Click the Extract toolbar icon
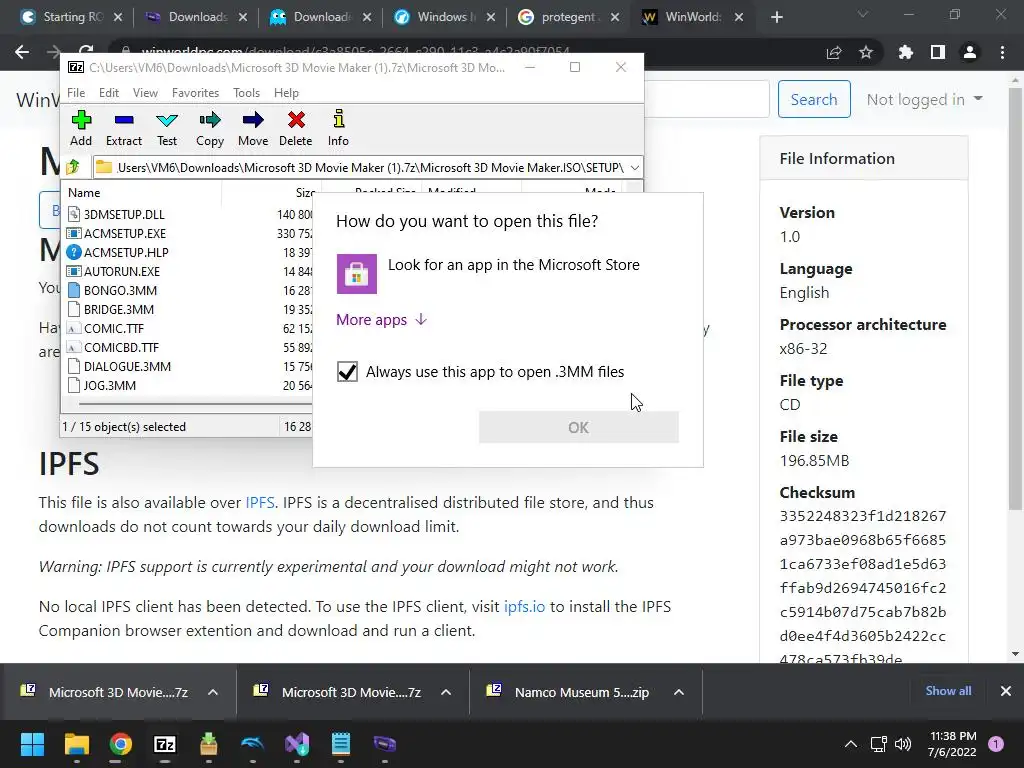This screenshot has height=768, width=1024. 123,128
